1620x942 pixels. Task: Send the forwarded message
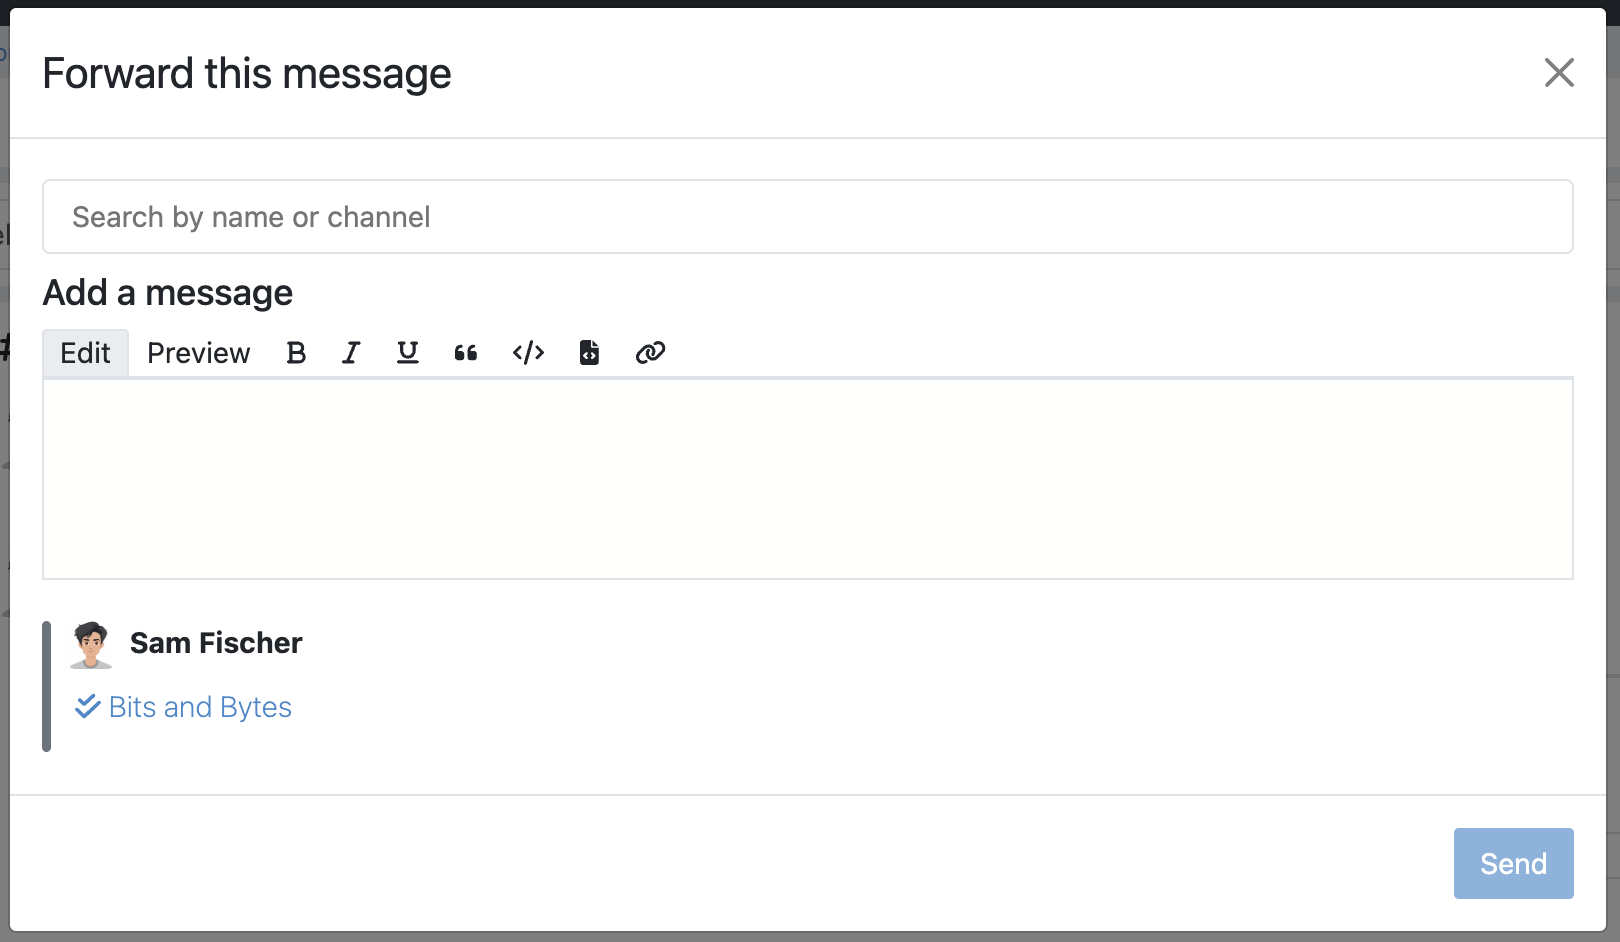point(1513,863)
